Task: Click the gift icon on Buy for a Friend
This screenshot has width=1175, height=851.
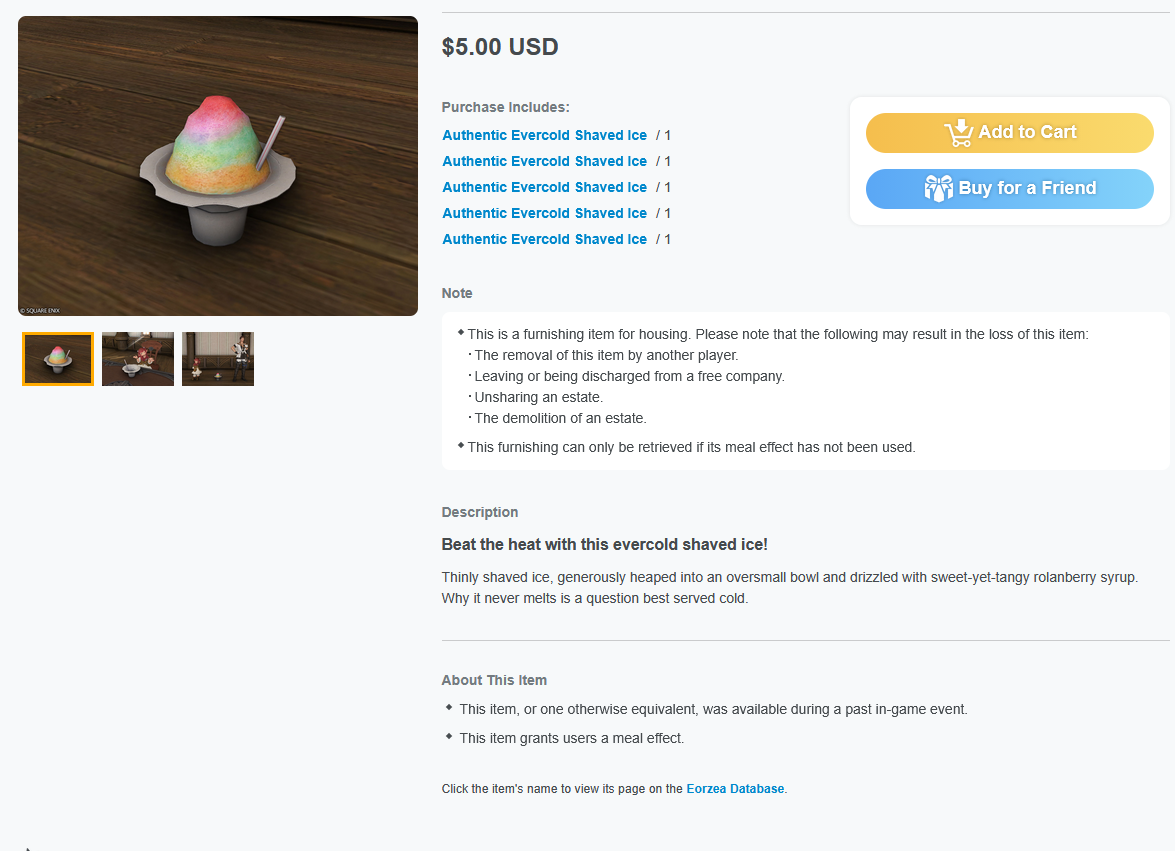Action: [x=938, y=188]
